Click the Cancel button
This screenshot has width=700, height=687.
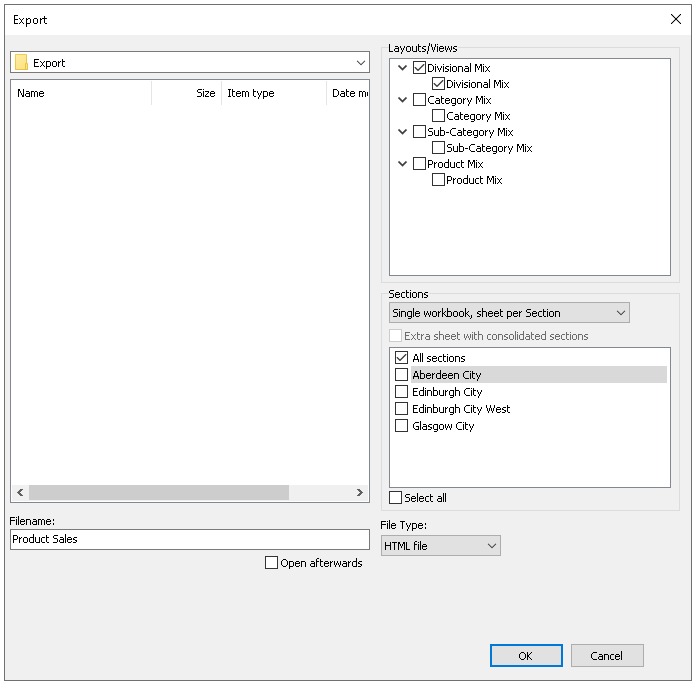click(606, 656)
